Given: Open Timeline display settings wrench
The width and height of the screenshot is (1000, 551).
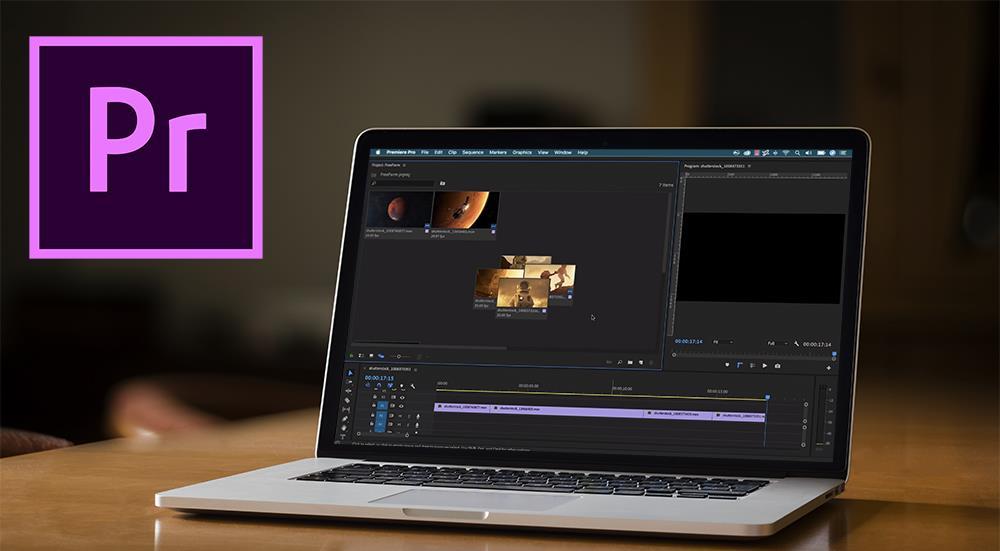Looking at the screenshot, I should 413,386.
